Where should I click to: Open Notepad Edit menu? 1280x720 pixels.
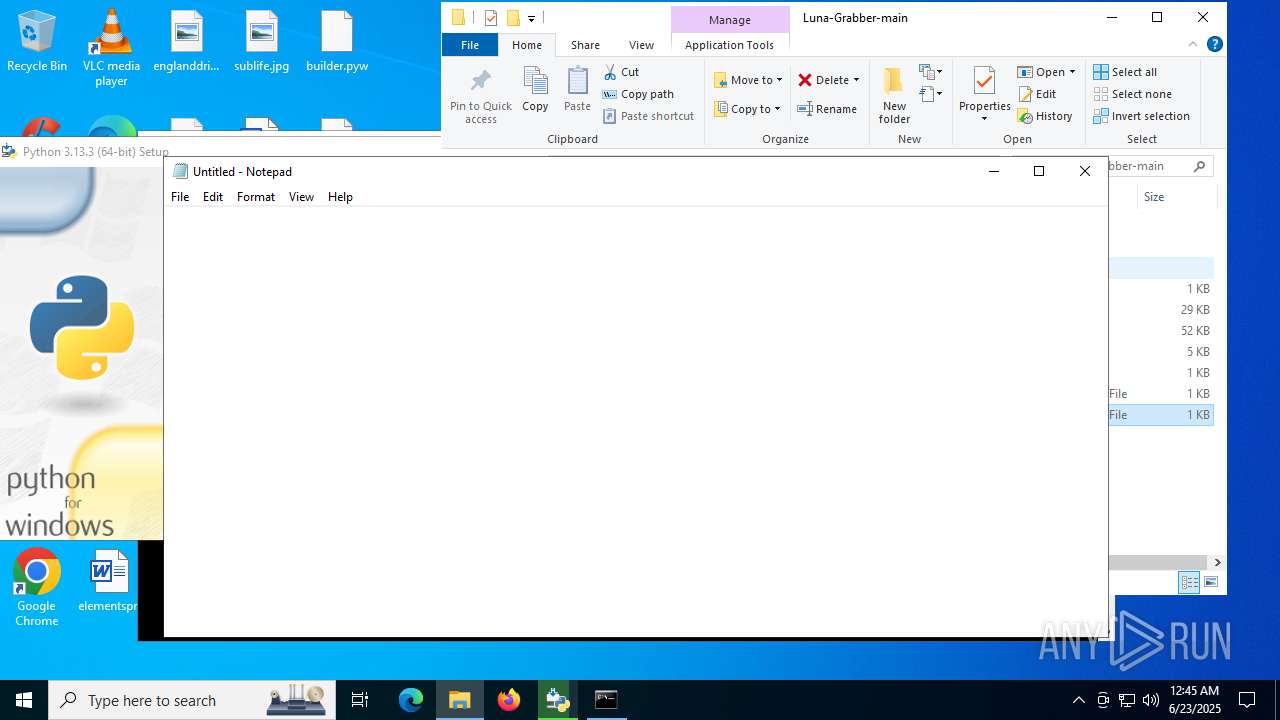click(213, 197)
